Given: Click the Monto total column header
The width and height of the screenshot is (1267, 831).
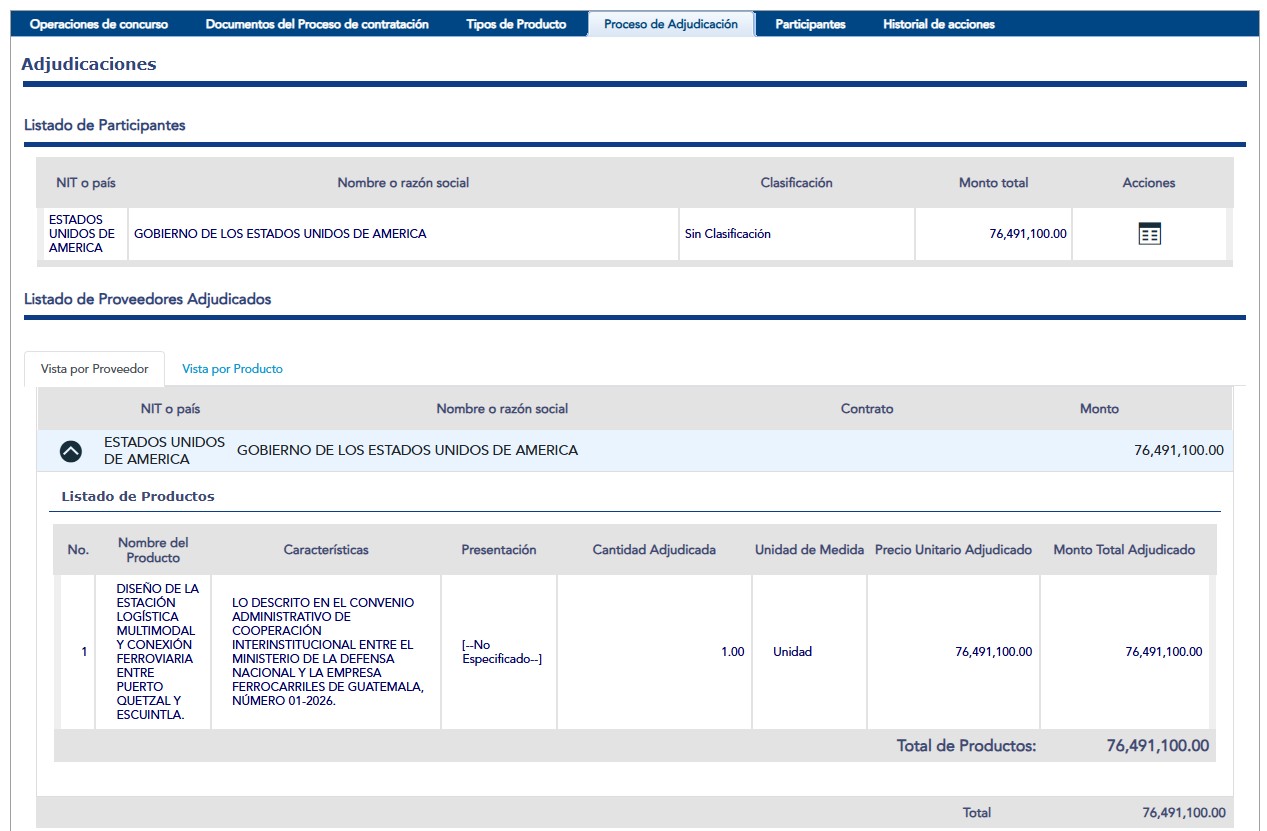Looking at the screenshot, I should (x=993, y=183).
